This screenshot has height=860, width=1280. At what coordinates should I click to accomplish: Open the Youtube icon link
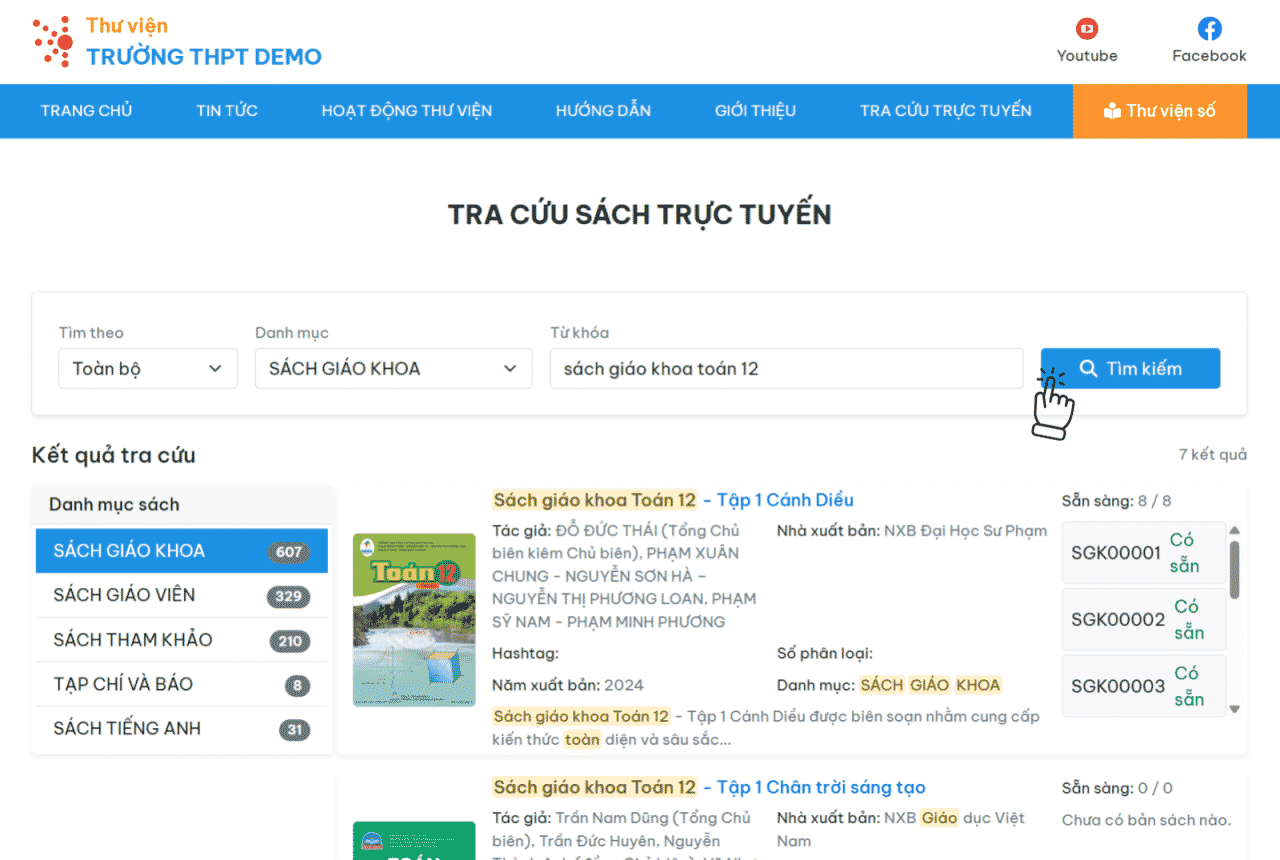coord(1086,29)
